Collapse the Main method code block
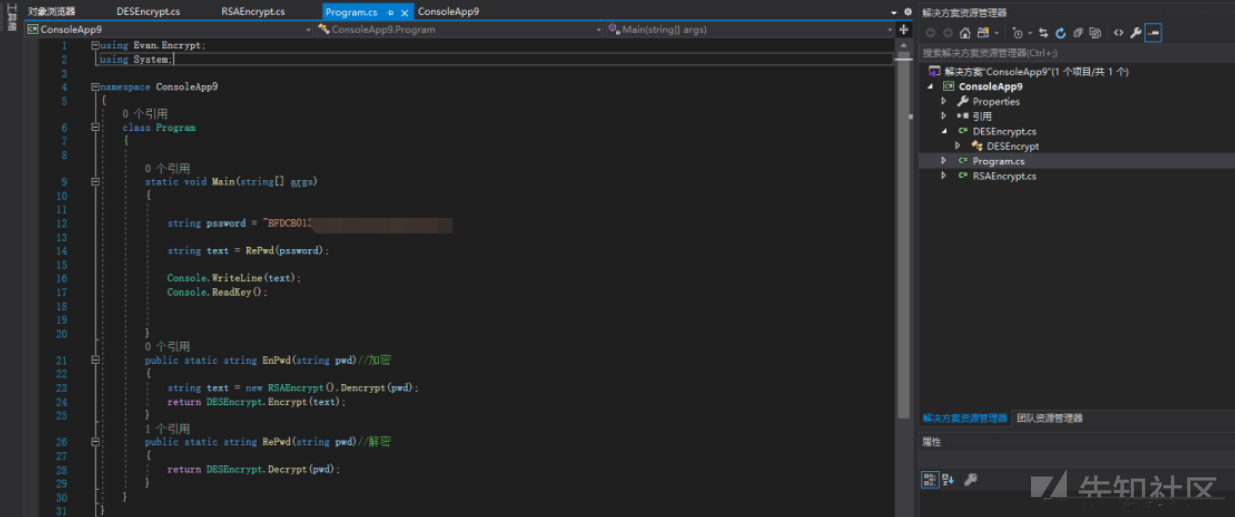This screenshot has height=517, width=1235. [95, 182]
